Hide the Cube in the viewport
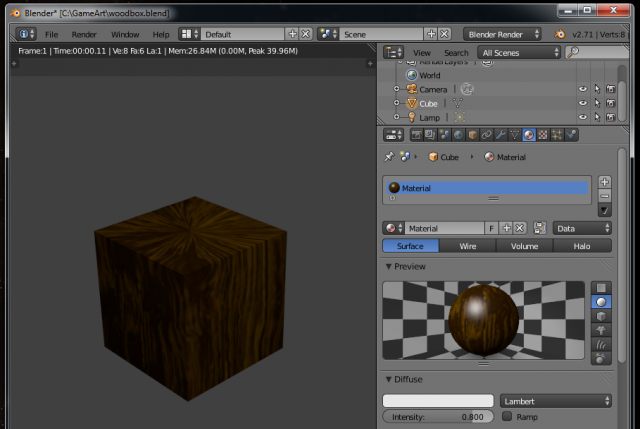The height and width of the screenshot is (429, 640). point(582,103)
